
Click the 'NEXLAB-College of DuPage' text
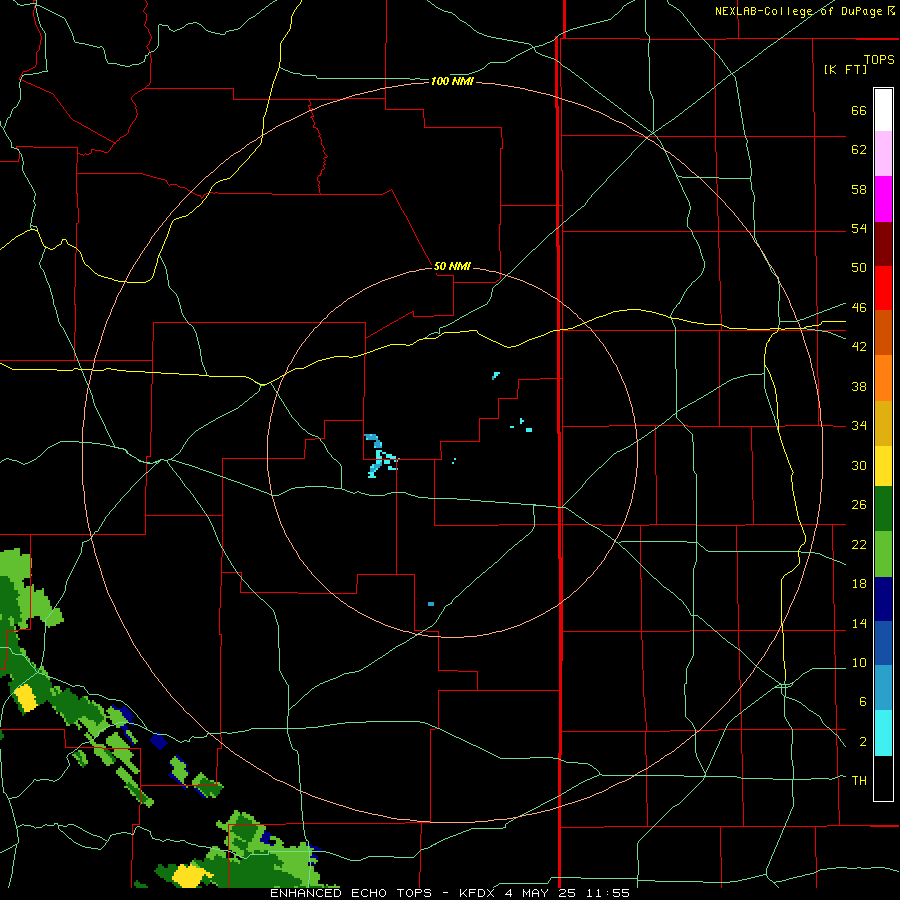pyautogui.click(x=798, y=11)
